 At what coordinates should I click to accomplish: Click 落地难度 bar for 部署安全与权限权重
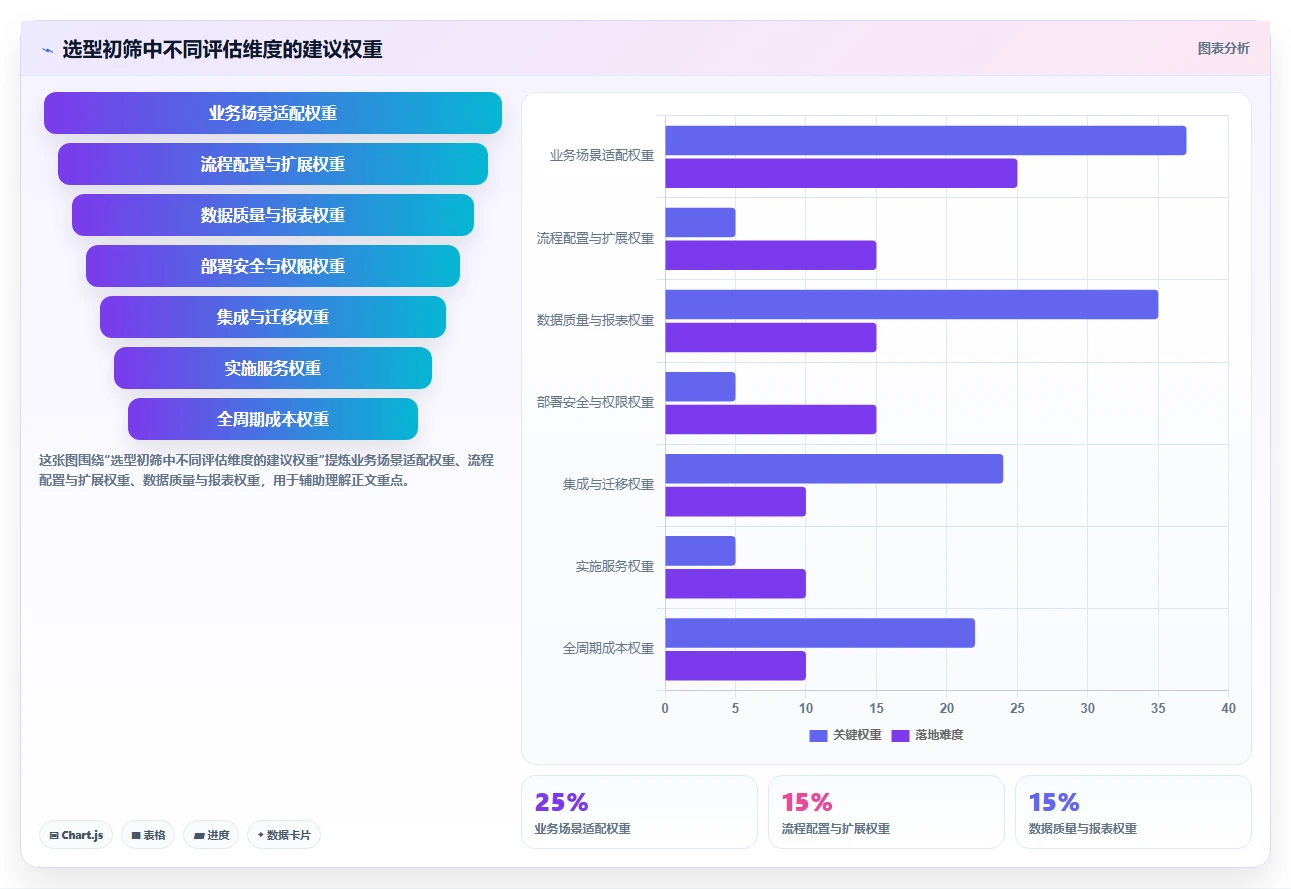[771, 419]
